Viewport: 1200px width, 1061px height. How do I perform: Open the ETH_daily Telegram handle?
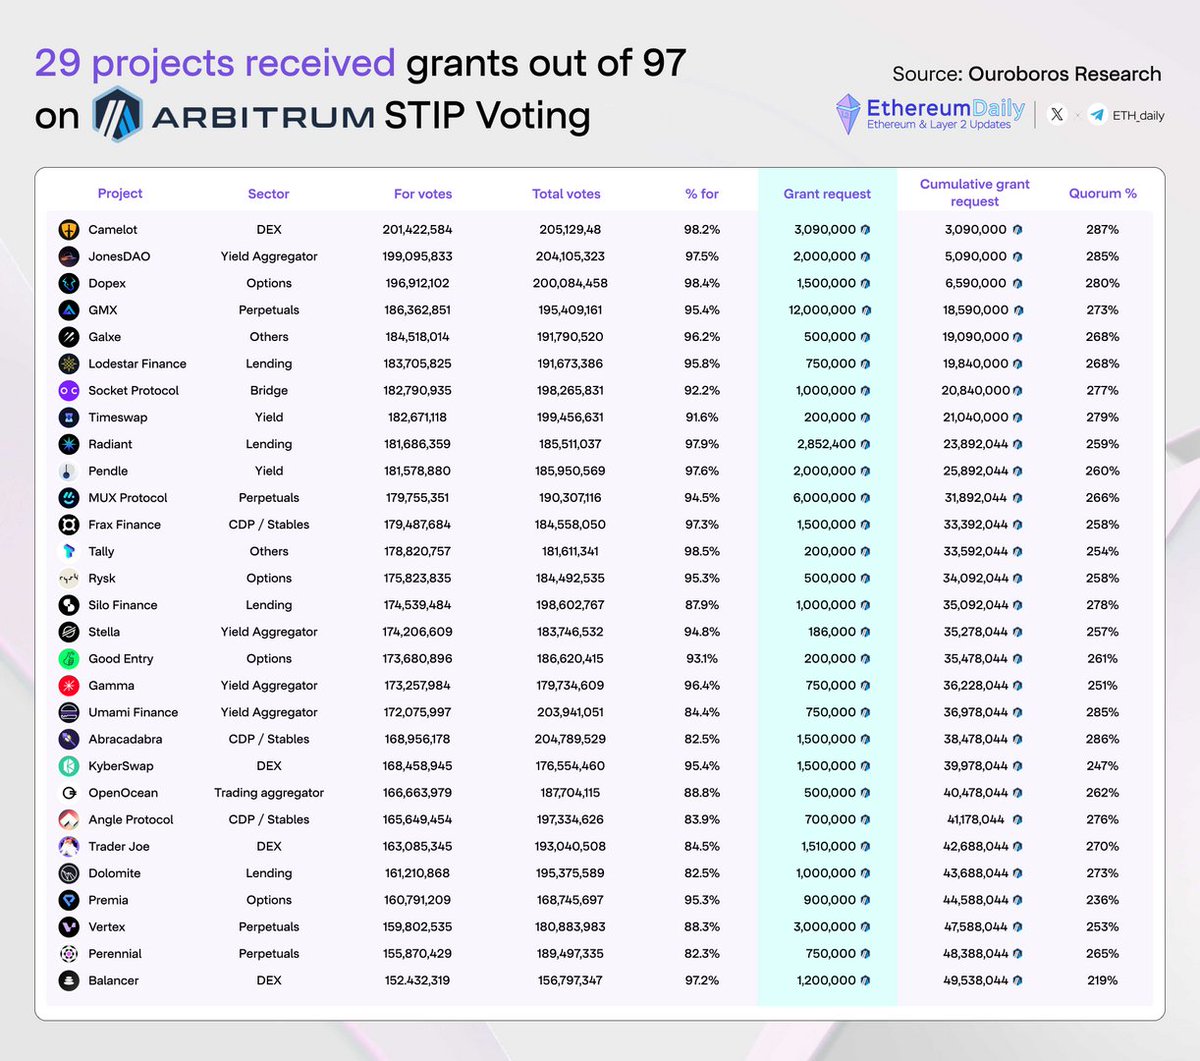point(1138,116)
